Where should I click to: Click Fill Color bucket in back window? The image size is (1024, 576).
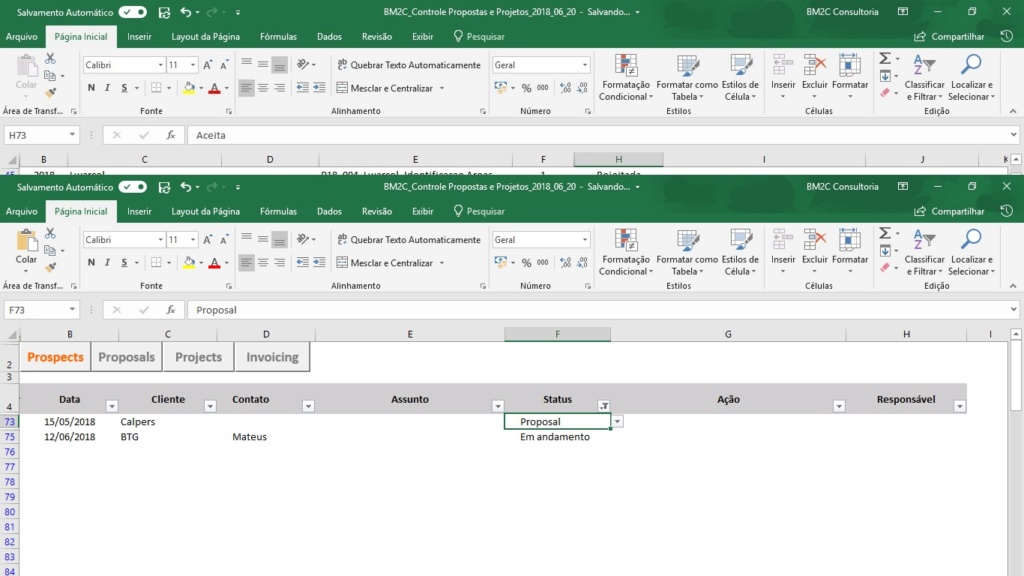pos(189,88)
